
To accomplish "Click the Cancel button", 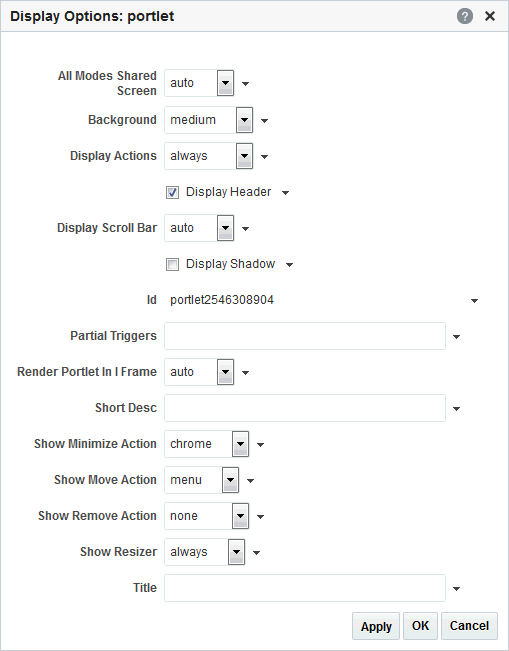I will [469, 626].
